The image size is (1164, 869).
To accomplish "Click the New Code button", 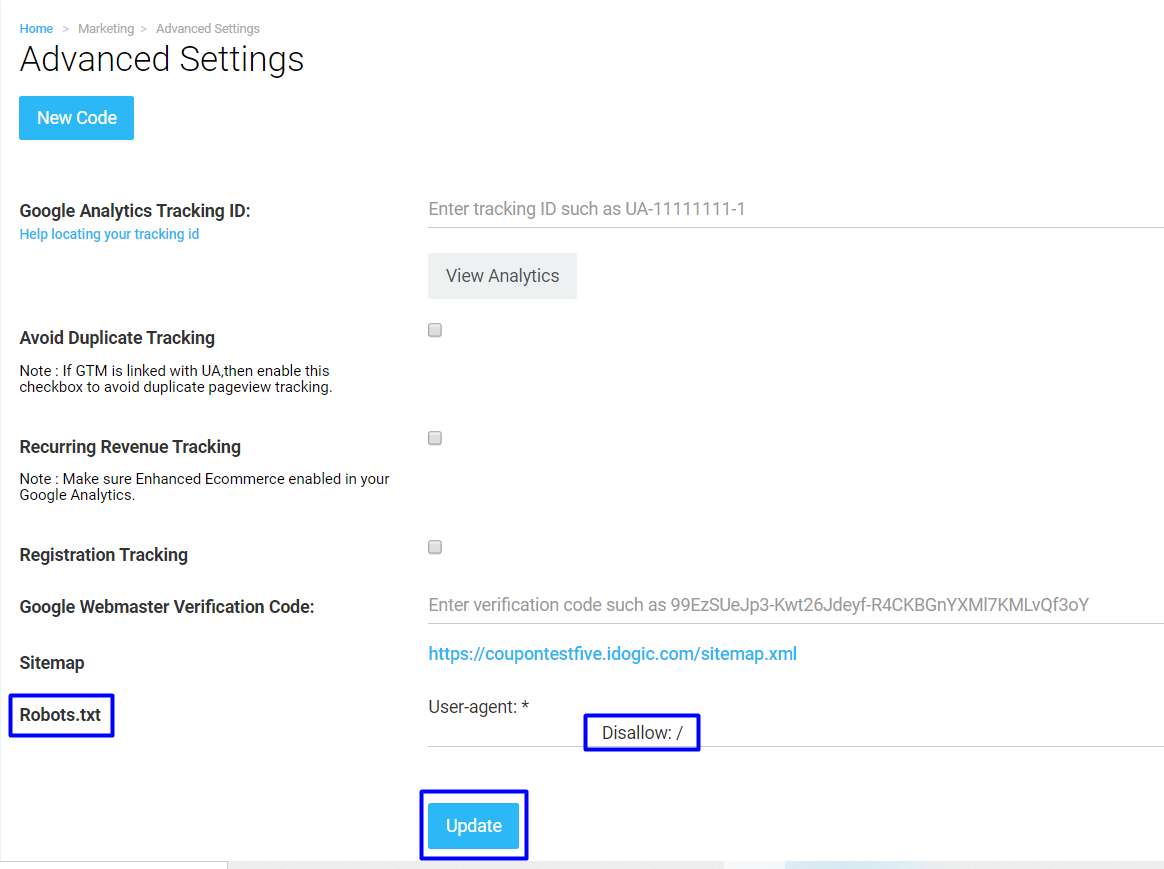I will tap(76, 118).
